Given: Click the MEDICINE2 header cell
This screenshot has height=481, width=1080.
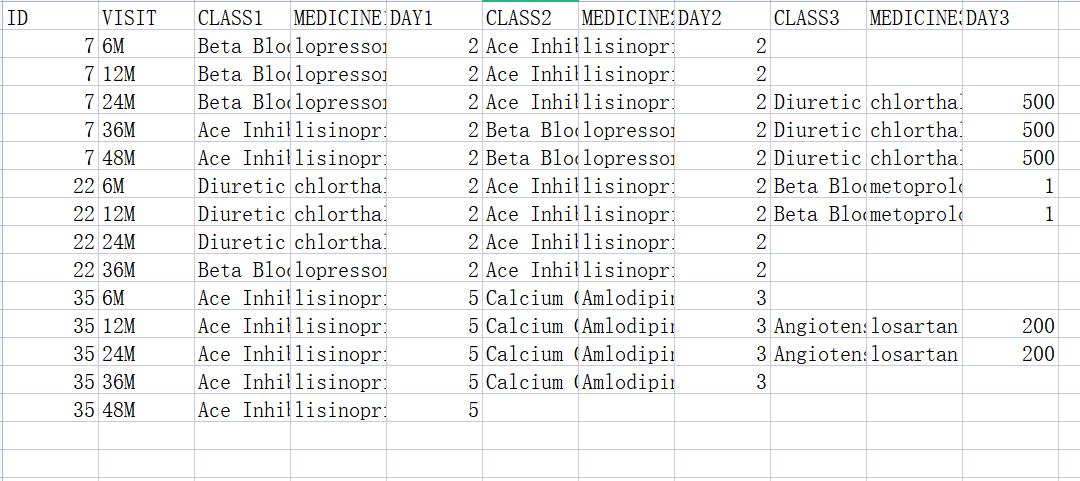Looking at the screenshot, I should 626,18.
